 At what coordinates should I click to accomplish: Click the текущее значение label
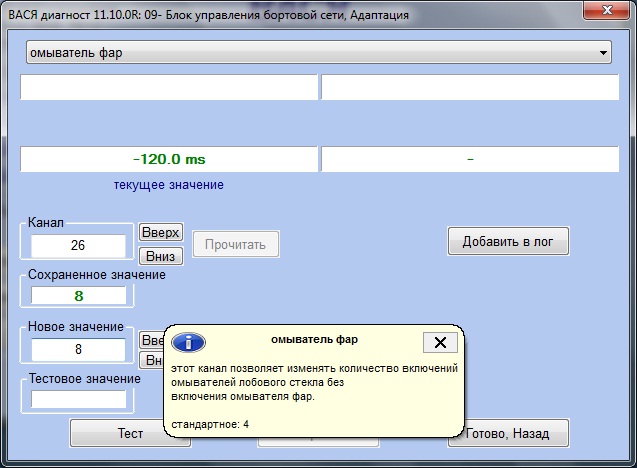[169, 185]
